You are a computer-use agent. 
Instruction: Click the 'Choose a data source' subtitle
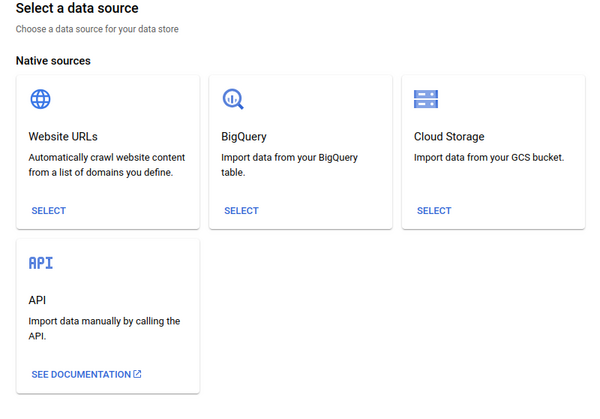(97, 29)
